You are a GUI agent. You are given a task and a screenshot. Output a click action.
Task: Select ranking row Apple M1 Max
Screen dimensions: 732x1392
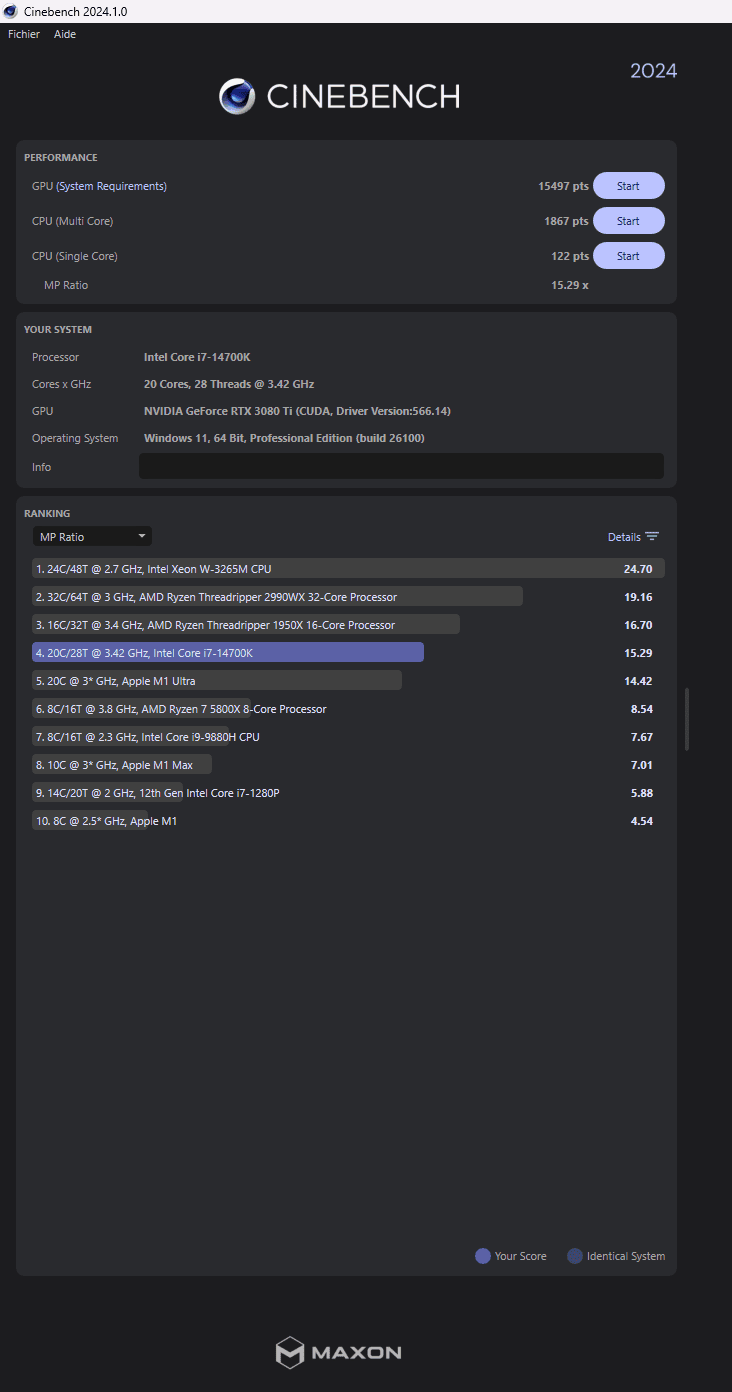(348, 765)
